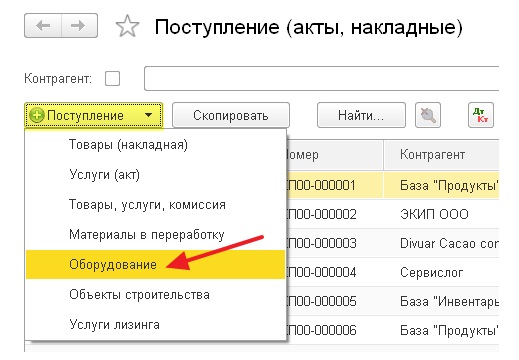Sort by Контрагент column header
Viewport: 519px width, 360px height.
[441, 155]
